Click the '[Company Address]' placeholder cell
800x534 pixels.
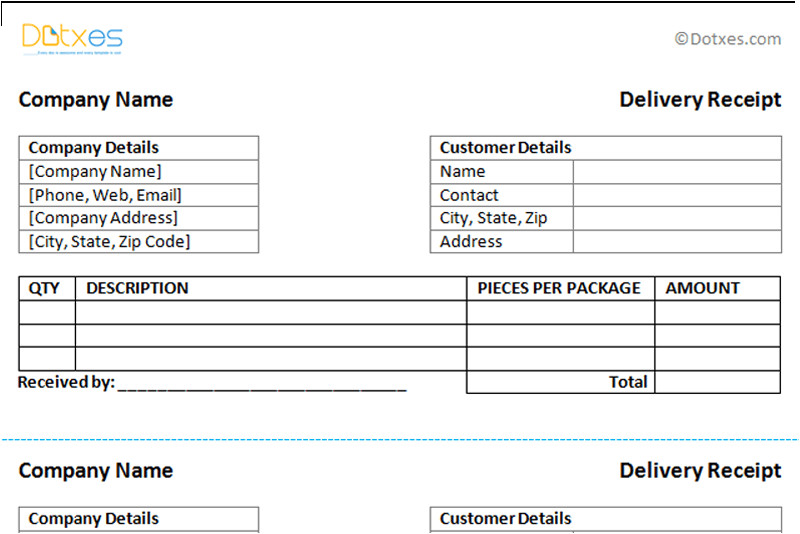(139, 218)
